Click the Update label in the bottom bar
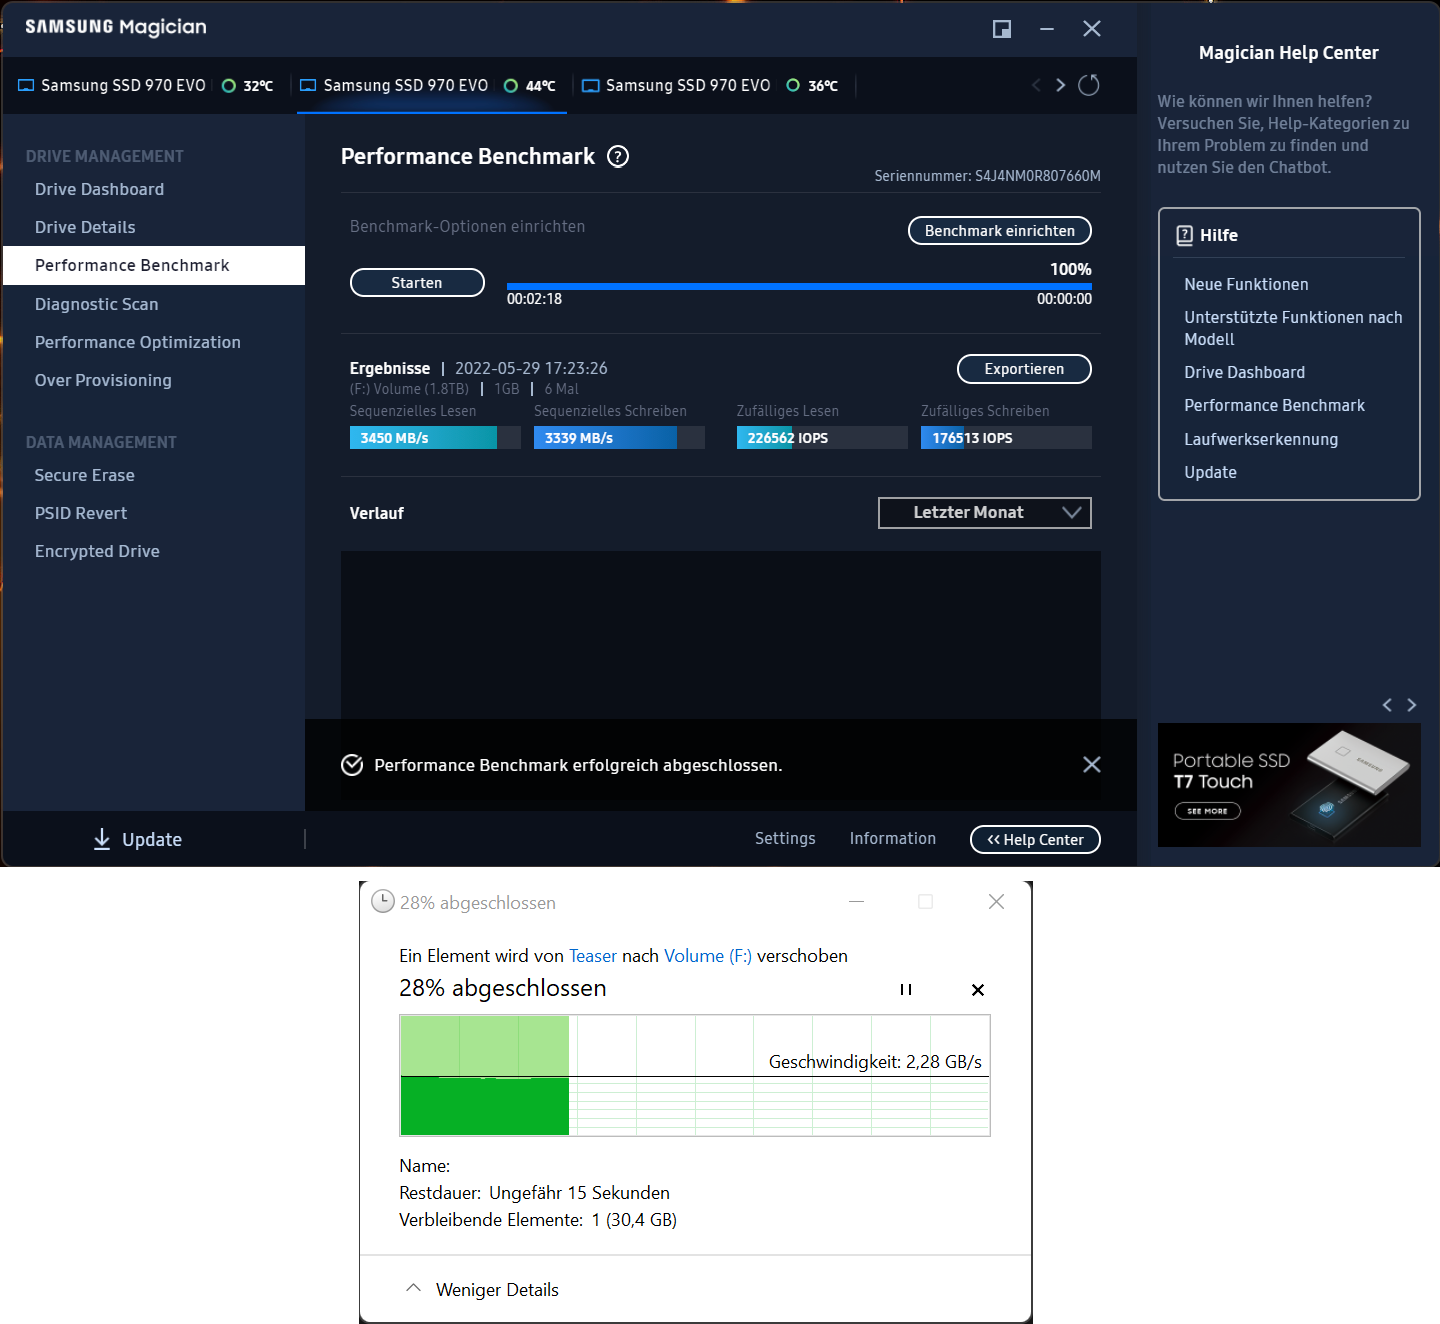This screenshot has height=1324, width=1440. click(152, 840)
